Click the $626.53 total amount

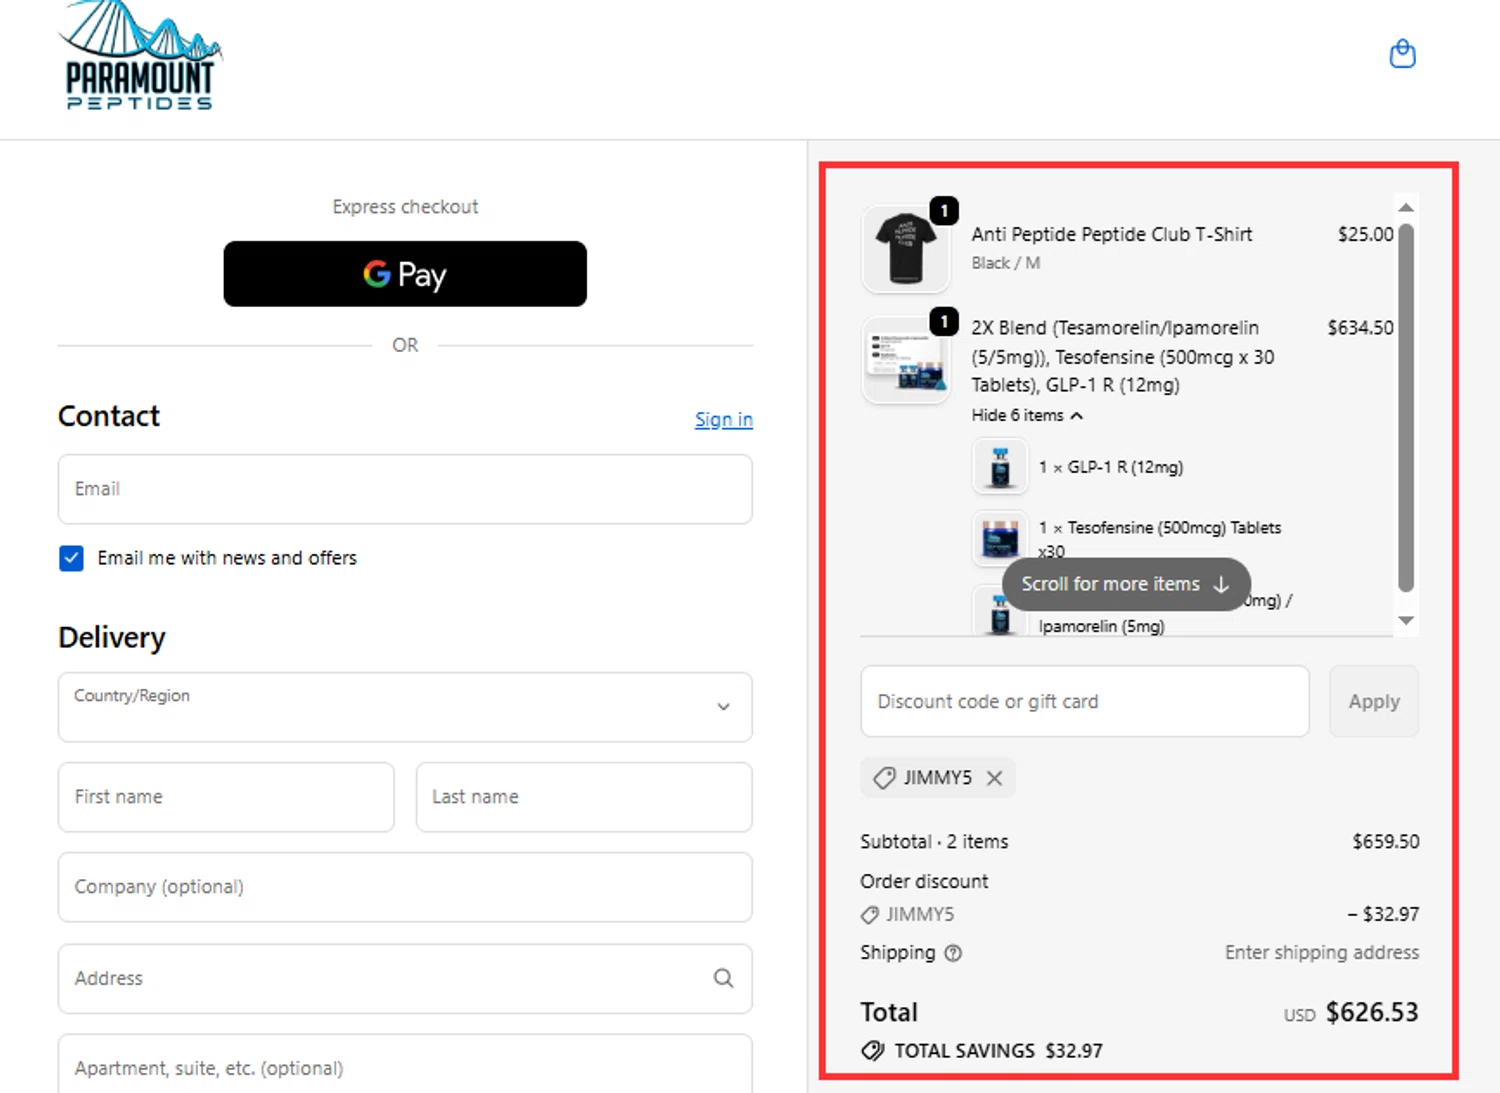(x=1372, y=1013)
